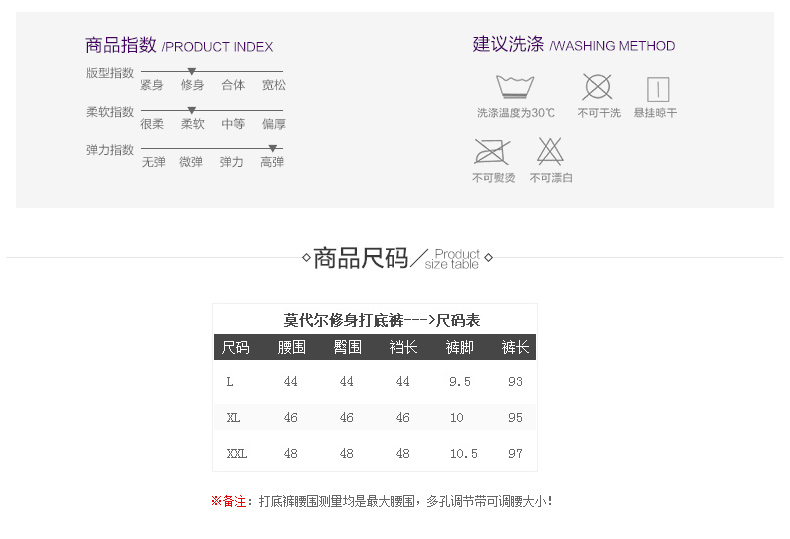The width and height of the screenshot is (790, 539).
Task: Select the XXL size row label
Action: tap(237, 454)
